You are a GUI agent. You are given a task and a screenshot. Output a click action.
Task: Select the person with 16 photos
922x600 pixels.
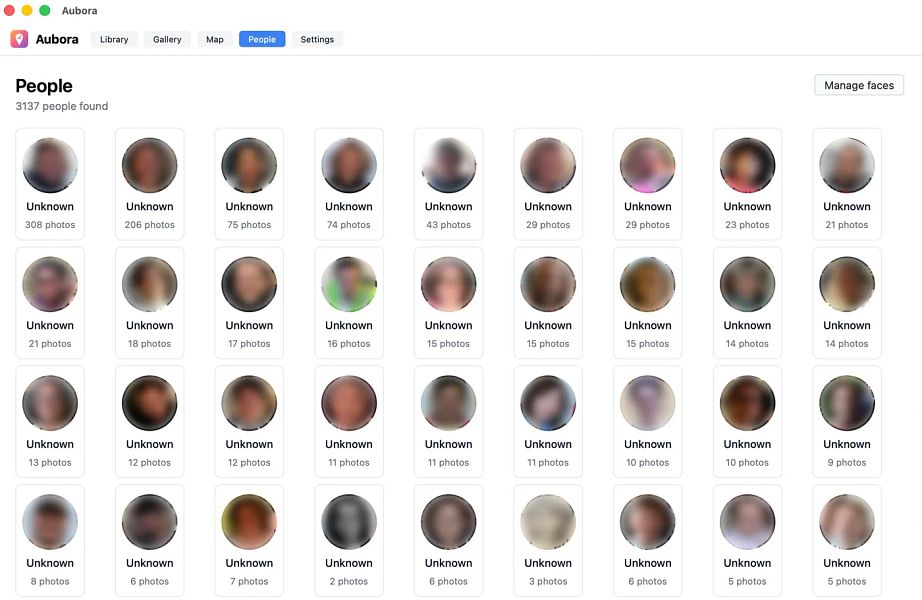(349, 303)
